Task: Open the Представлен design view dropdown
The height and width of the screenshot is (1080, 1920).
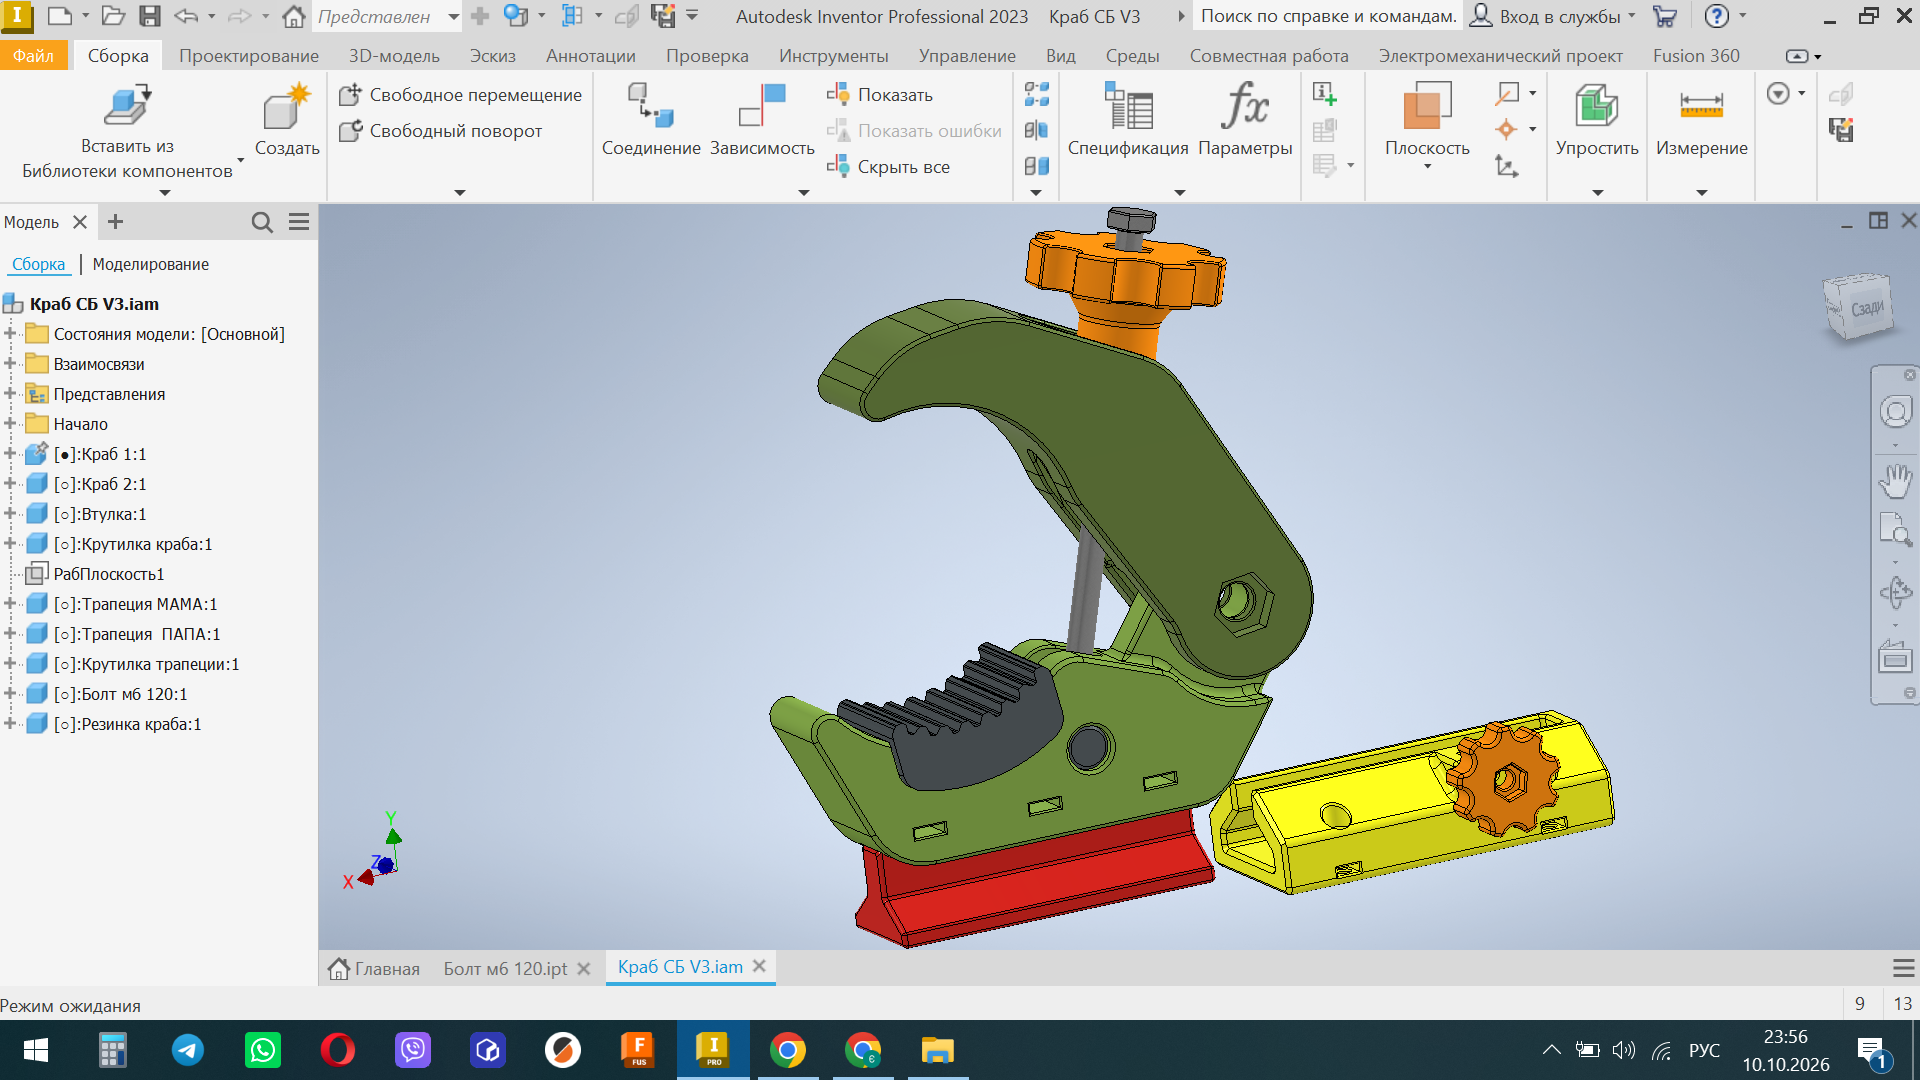Action: click(454, 17)
